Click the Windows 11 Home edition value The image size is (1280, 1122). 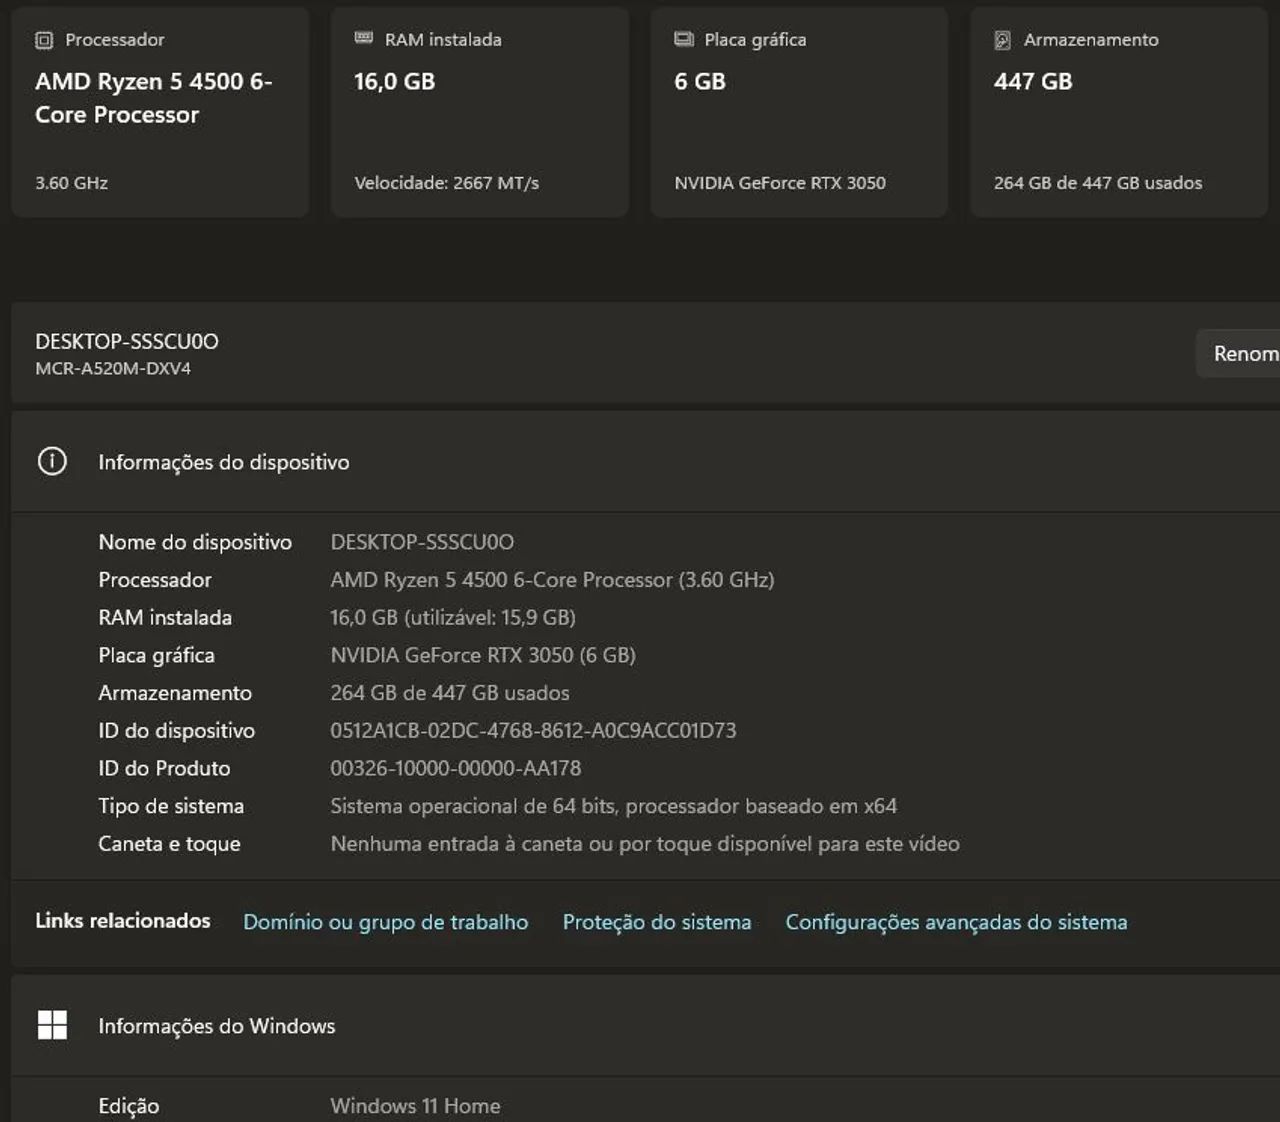[415, 1106]
